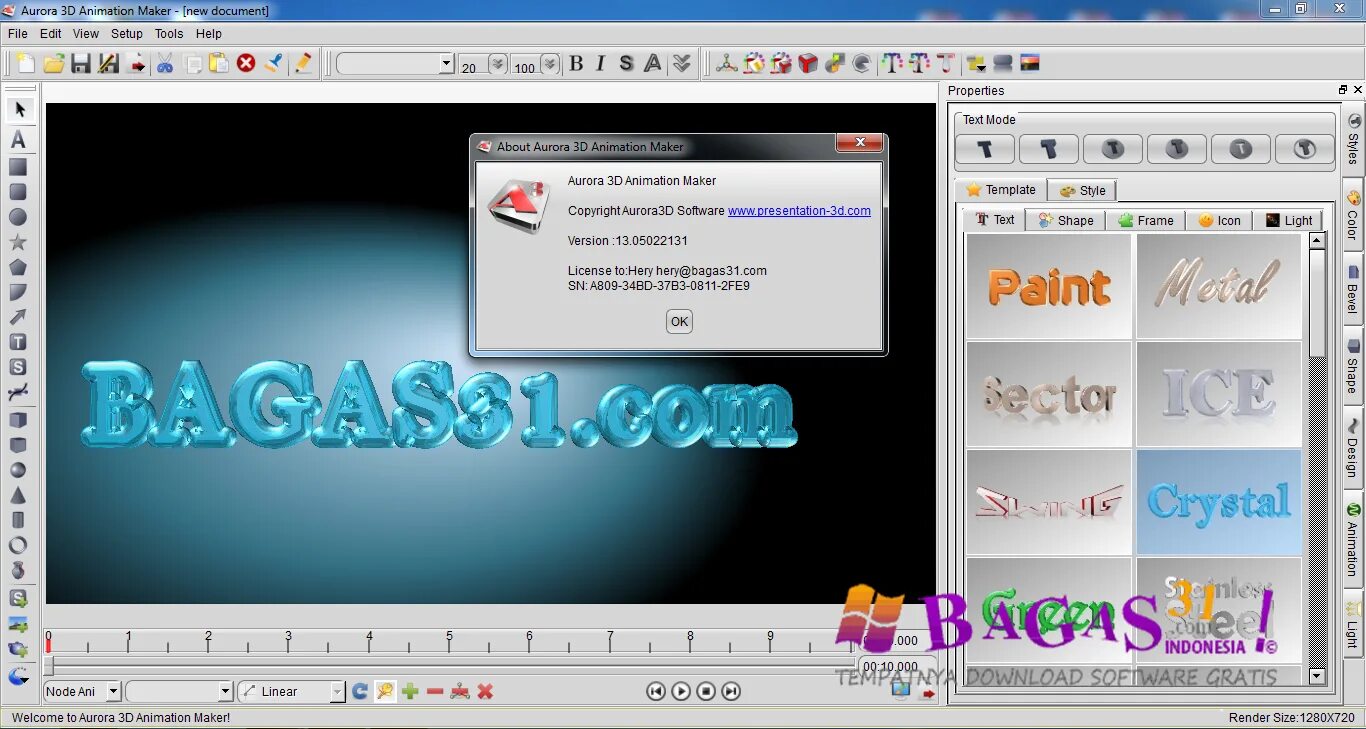Select the second Text Mode button
1366x729 pixels.
[x=1049, y=149]
